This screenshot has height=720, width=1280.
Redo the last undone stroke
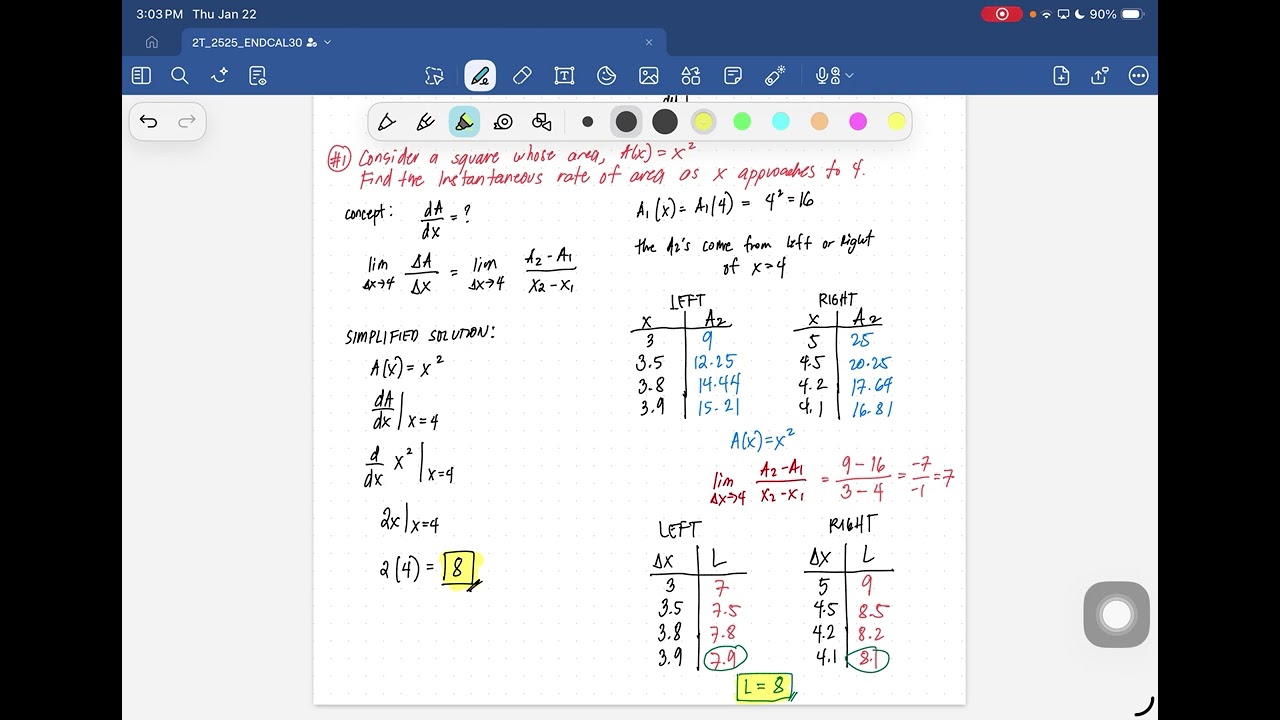[187, 122]
